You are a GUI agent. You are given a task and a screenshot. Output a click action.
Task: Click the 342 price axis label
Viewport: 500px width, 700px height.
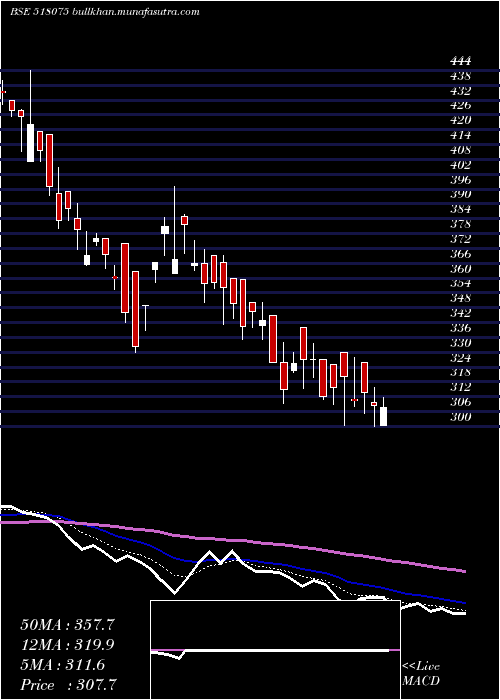pyautogui.click(x=460, y=313)
